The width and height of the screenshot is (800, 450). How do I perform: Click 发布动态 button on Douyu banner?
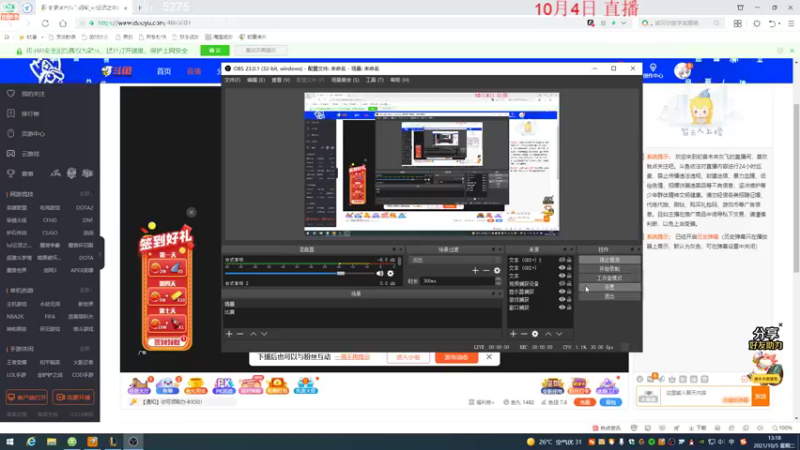pyautogui.click(x=456, y=357)
